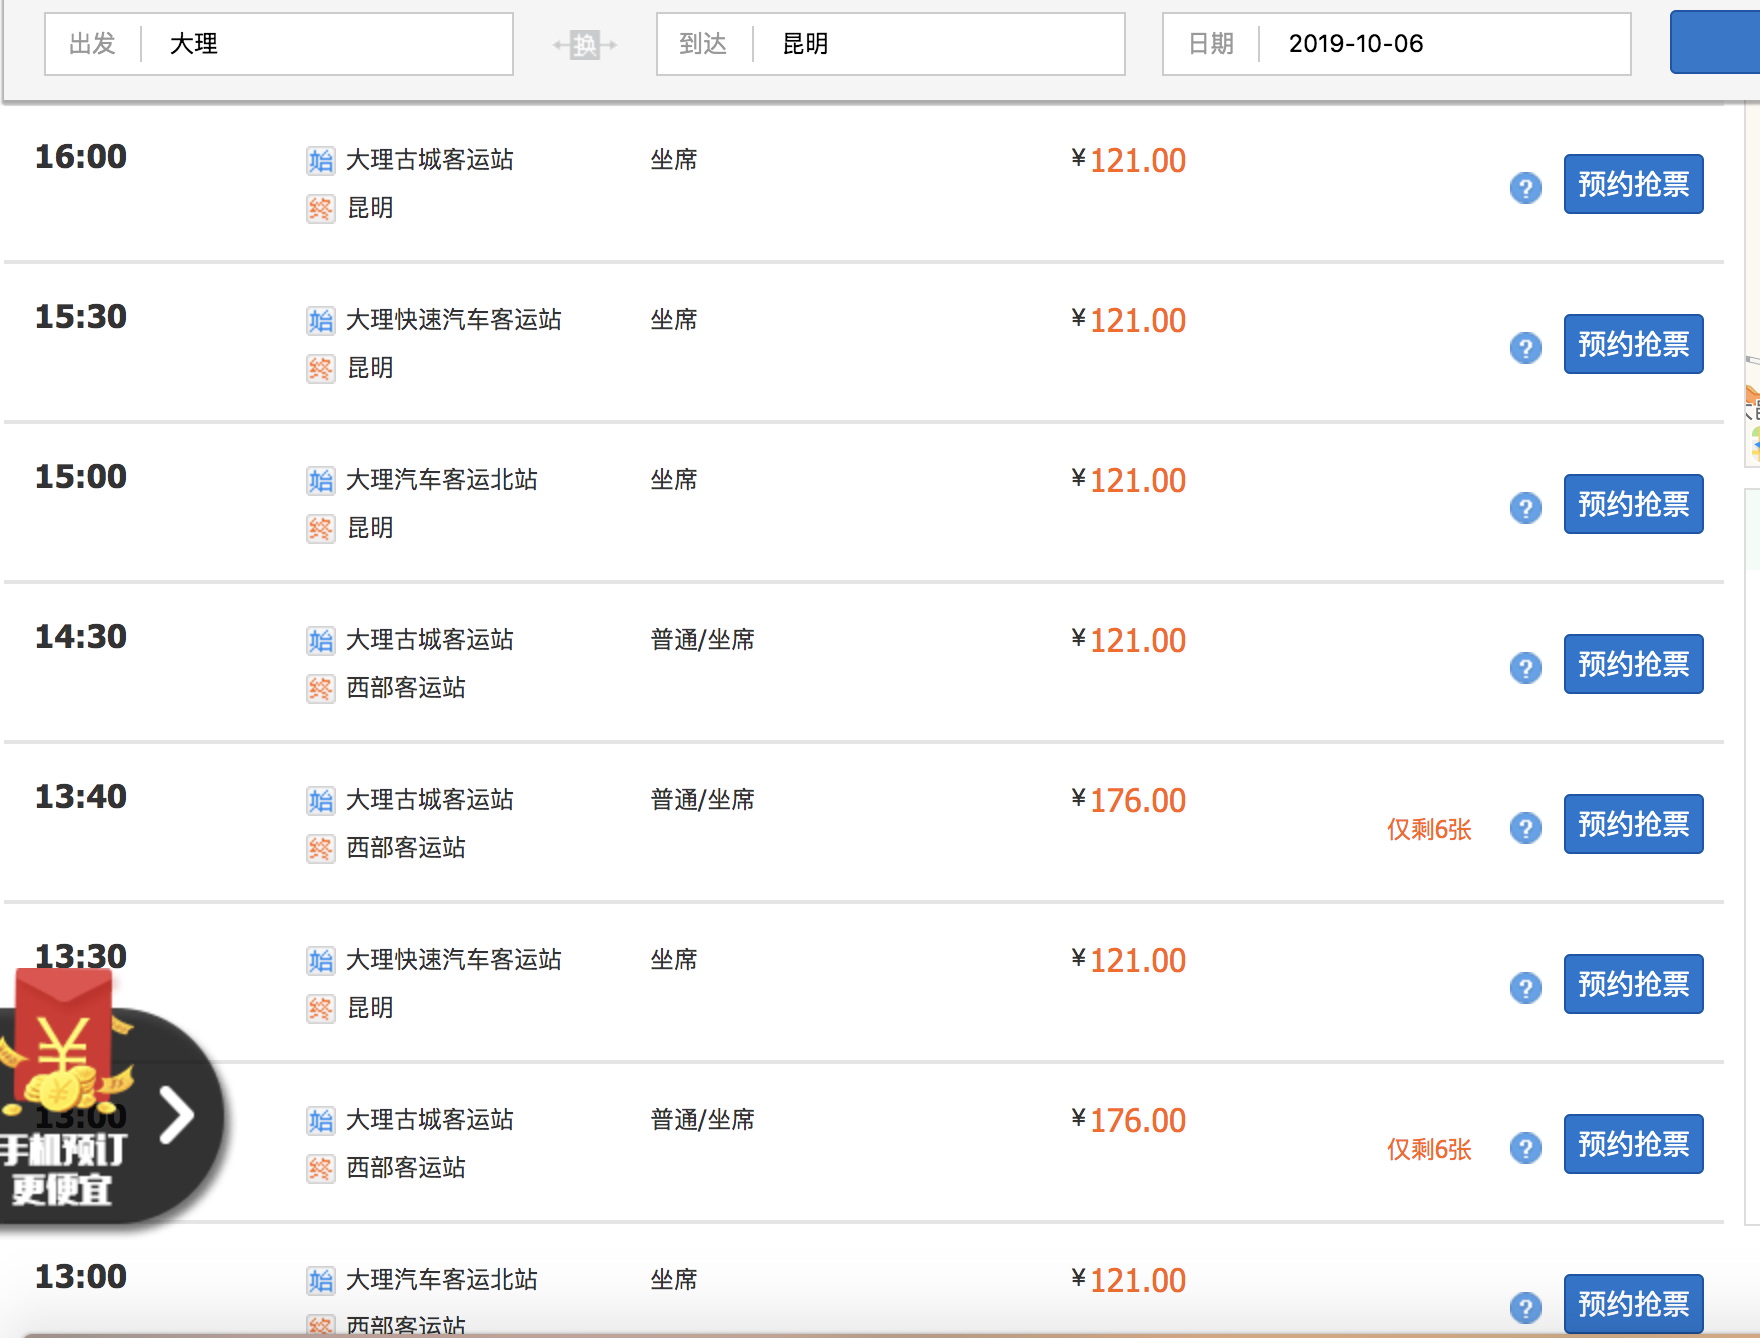The height and width of the screenshot is (1338, 1760).
Task: Open help icon for 15:30 bus
Action: [x=1525, y=348]
